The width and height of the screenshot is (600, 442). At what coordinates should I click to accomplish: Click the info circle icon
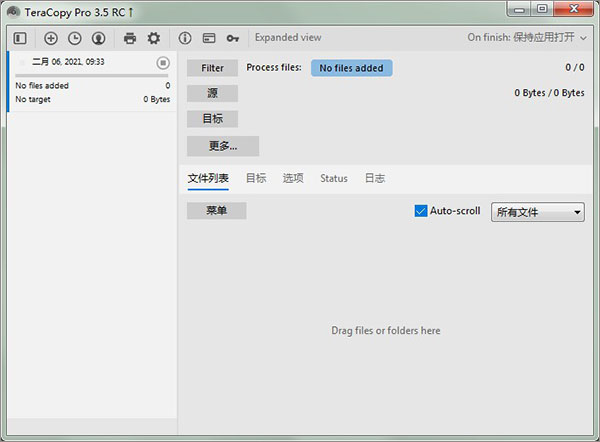(x=185, y=38)
